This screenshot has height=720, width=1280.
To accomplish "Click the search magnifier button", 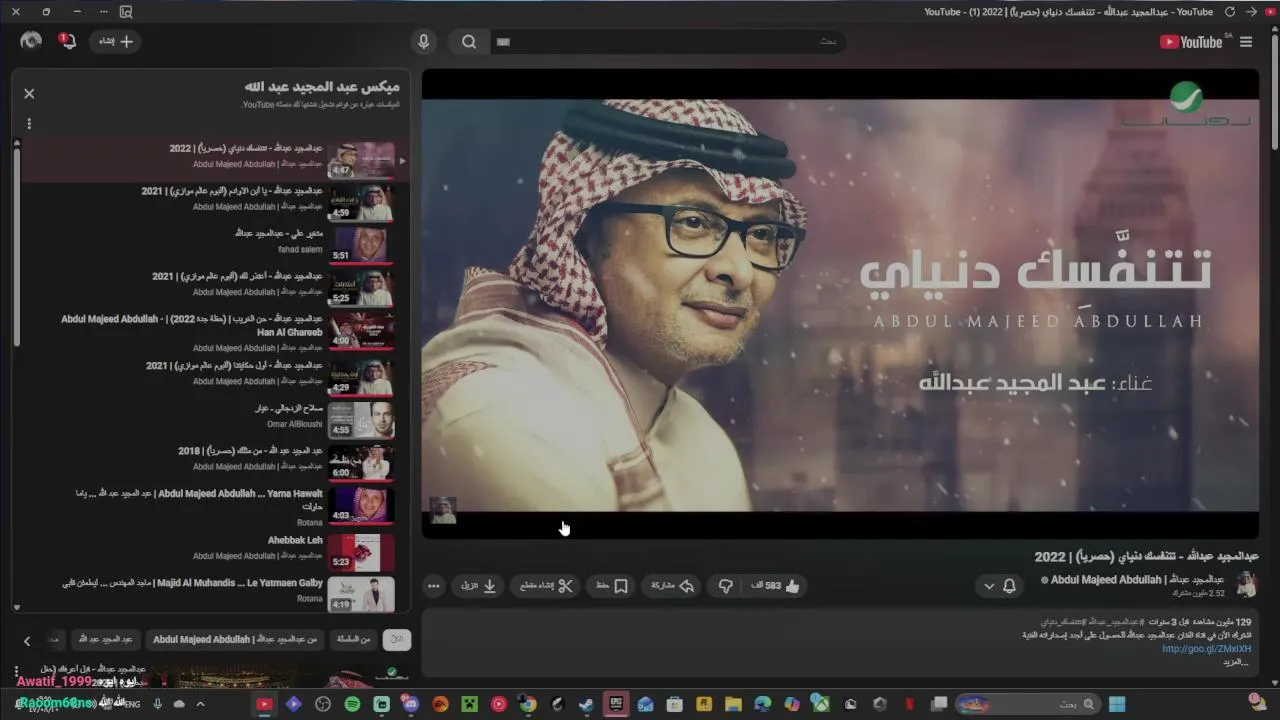I will (469, 42).
